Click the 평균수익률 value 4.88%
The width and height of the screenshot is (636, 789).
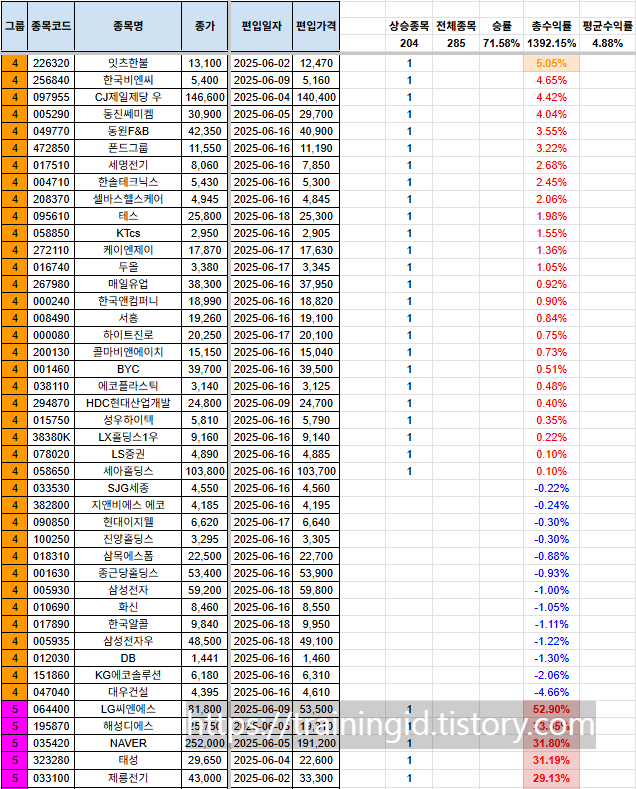[607, 43]
